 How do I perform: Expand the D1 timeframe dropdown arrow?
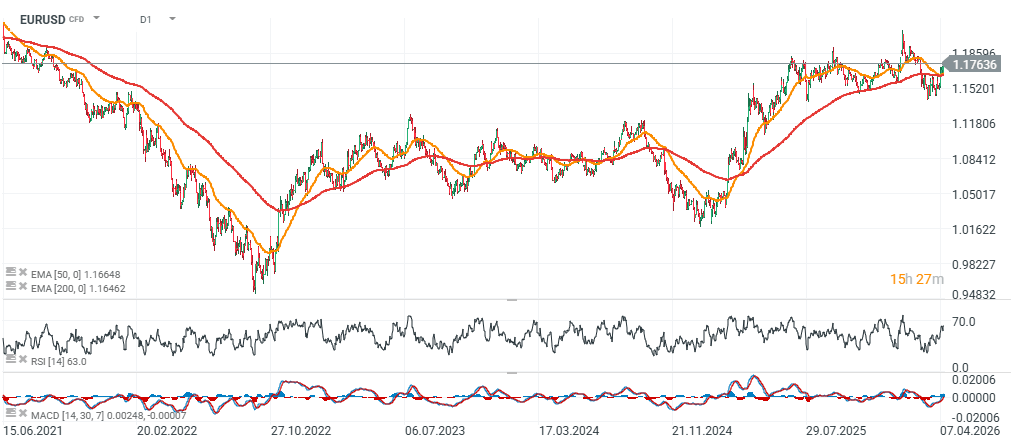(172, 18)
